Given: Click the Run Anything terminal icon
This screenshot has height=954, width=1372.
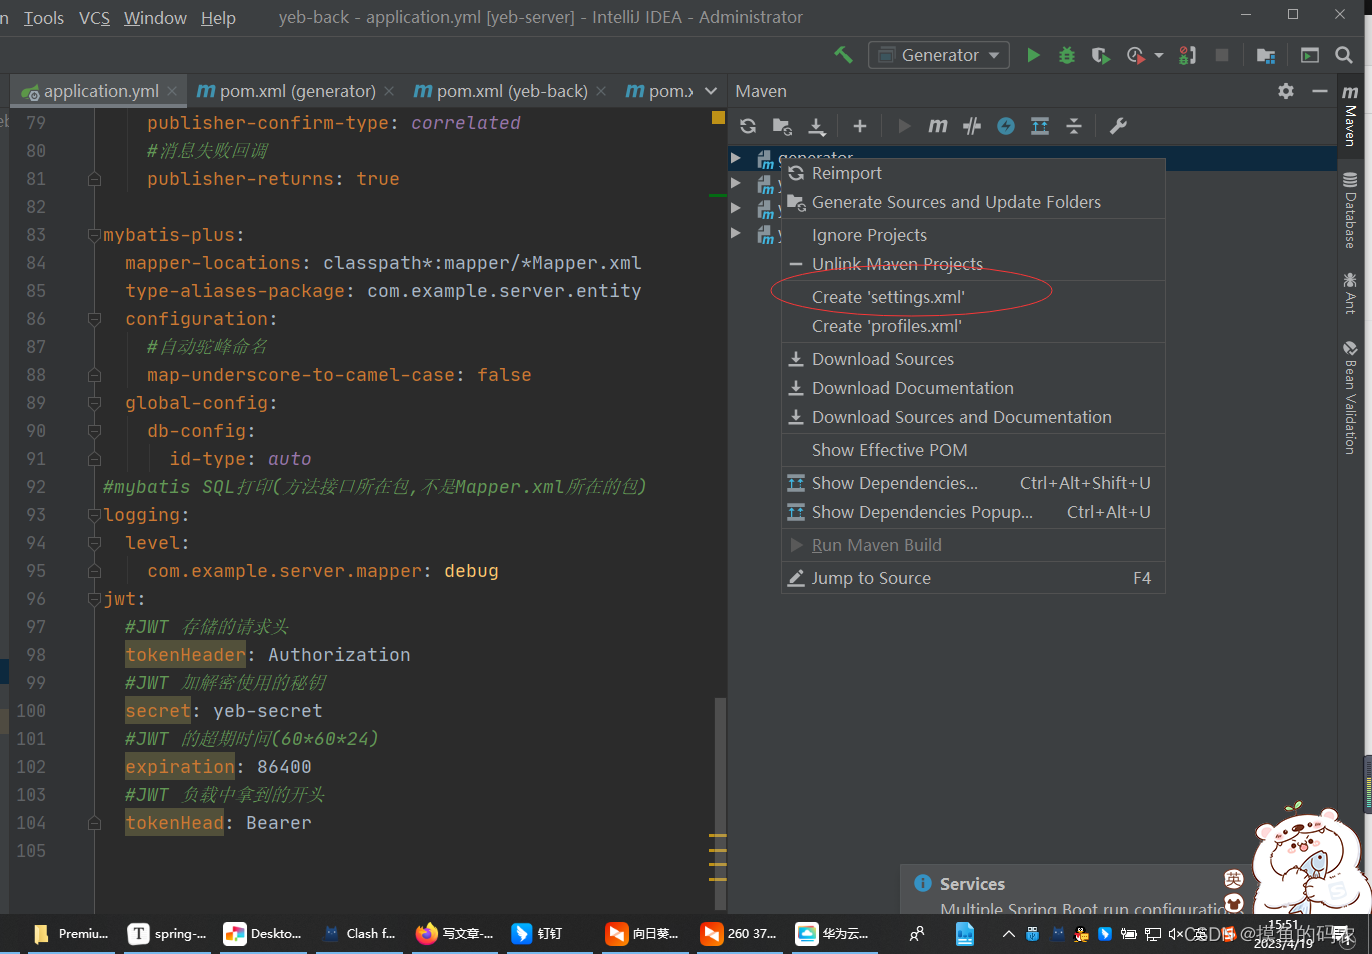Looking at the screenshot, I should [x=1309, y=55].
